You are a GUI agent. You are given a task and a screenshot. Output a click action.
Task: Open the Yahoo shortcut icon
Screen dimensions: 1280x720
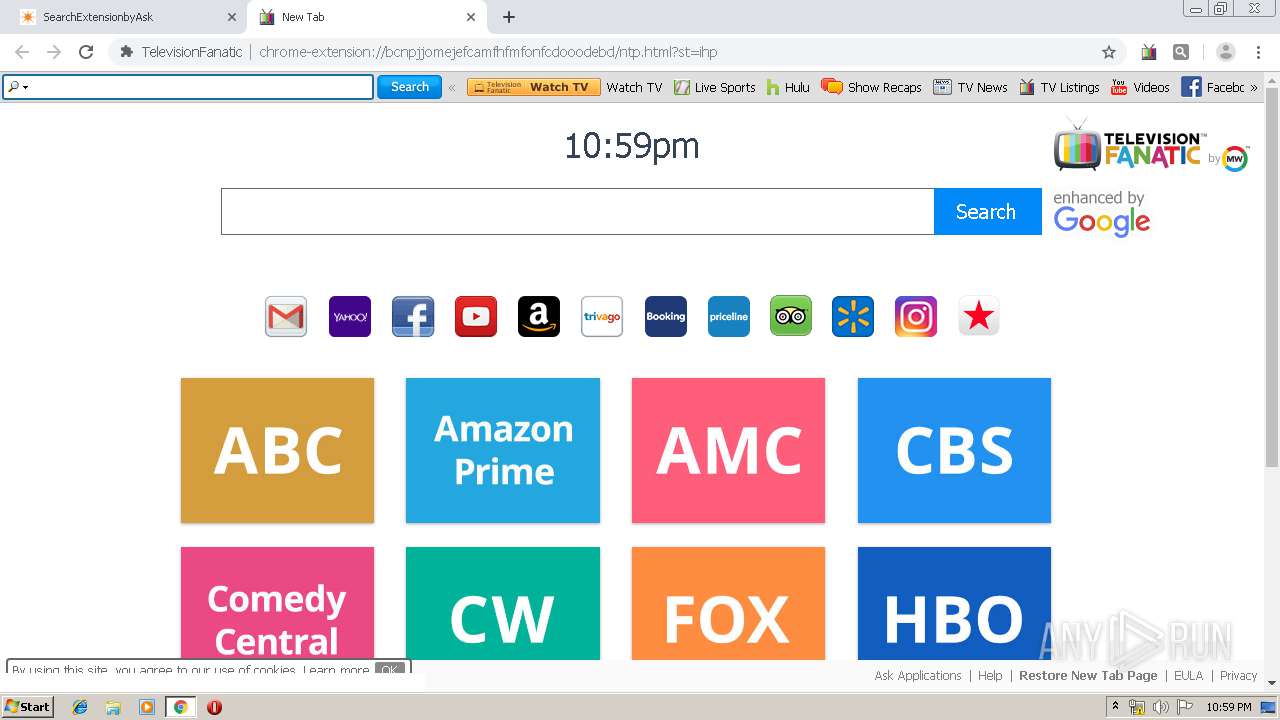pos(350,317)
